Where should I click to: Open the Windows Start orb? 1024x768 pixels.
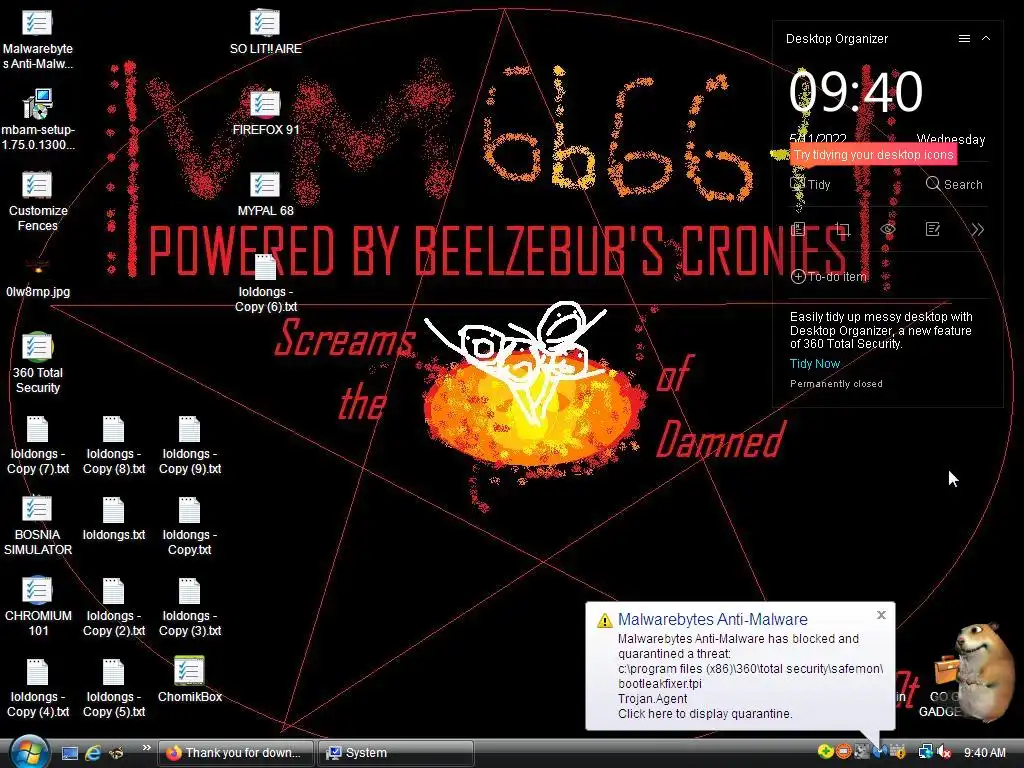click(x=29, y=752)
